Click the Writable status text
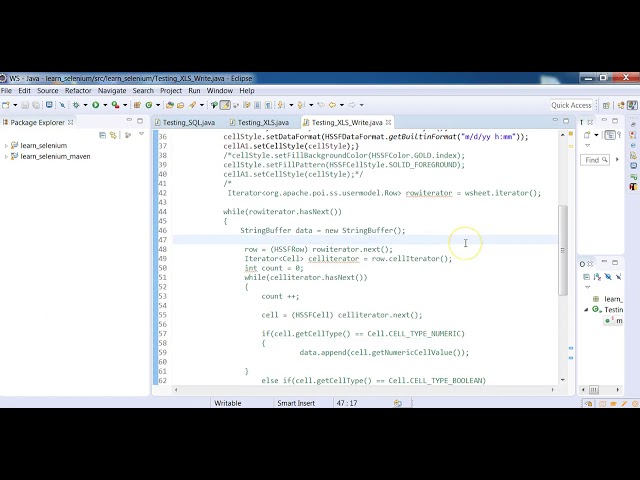The height and width of the screenshot is (480, 640). pos(228,403)
